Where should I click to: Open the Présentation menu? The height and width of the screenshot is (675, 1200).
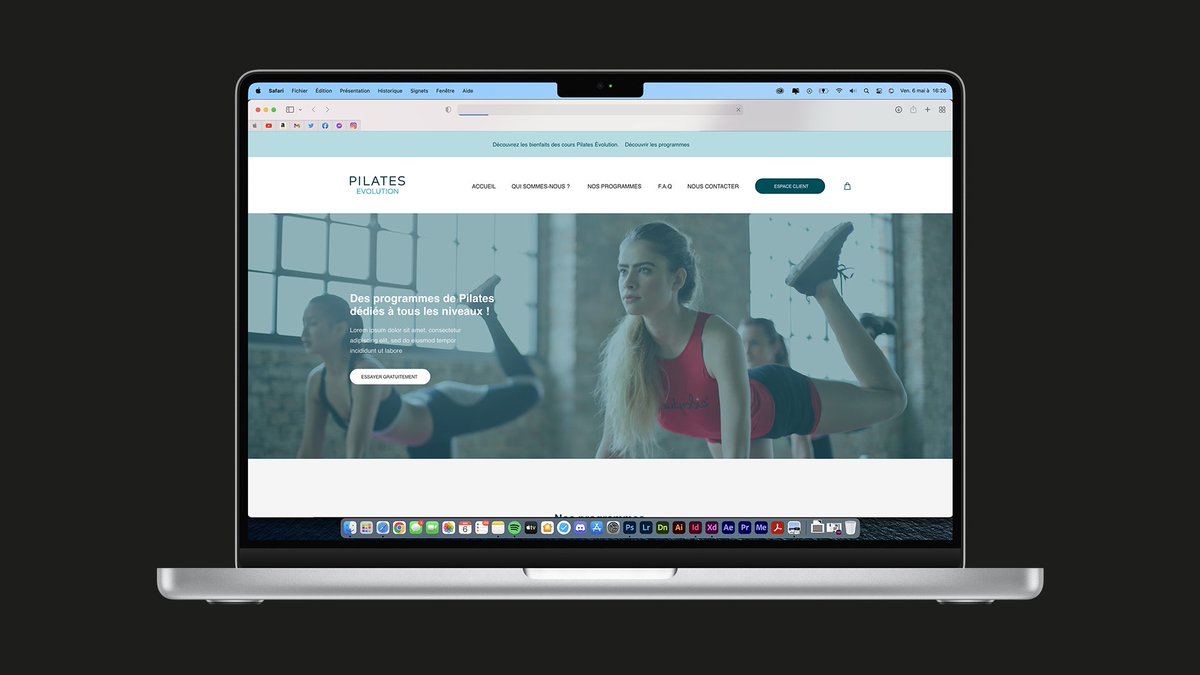355,91
